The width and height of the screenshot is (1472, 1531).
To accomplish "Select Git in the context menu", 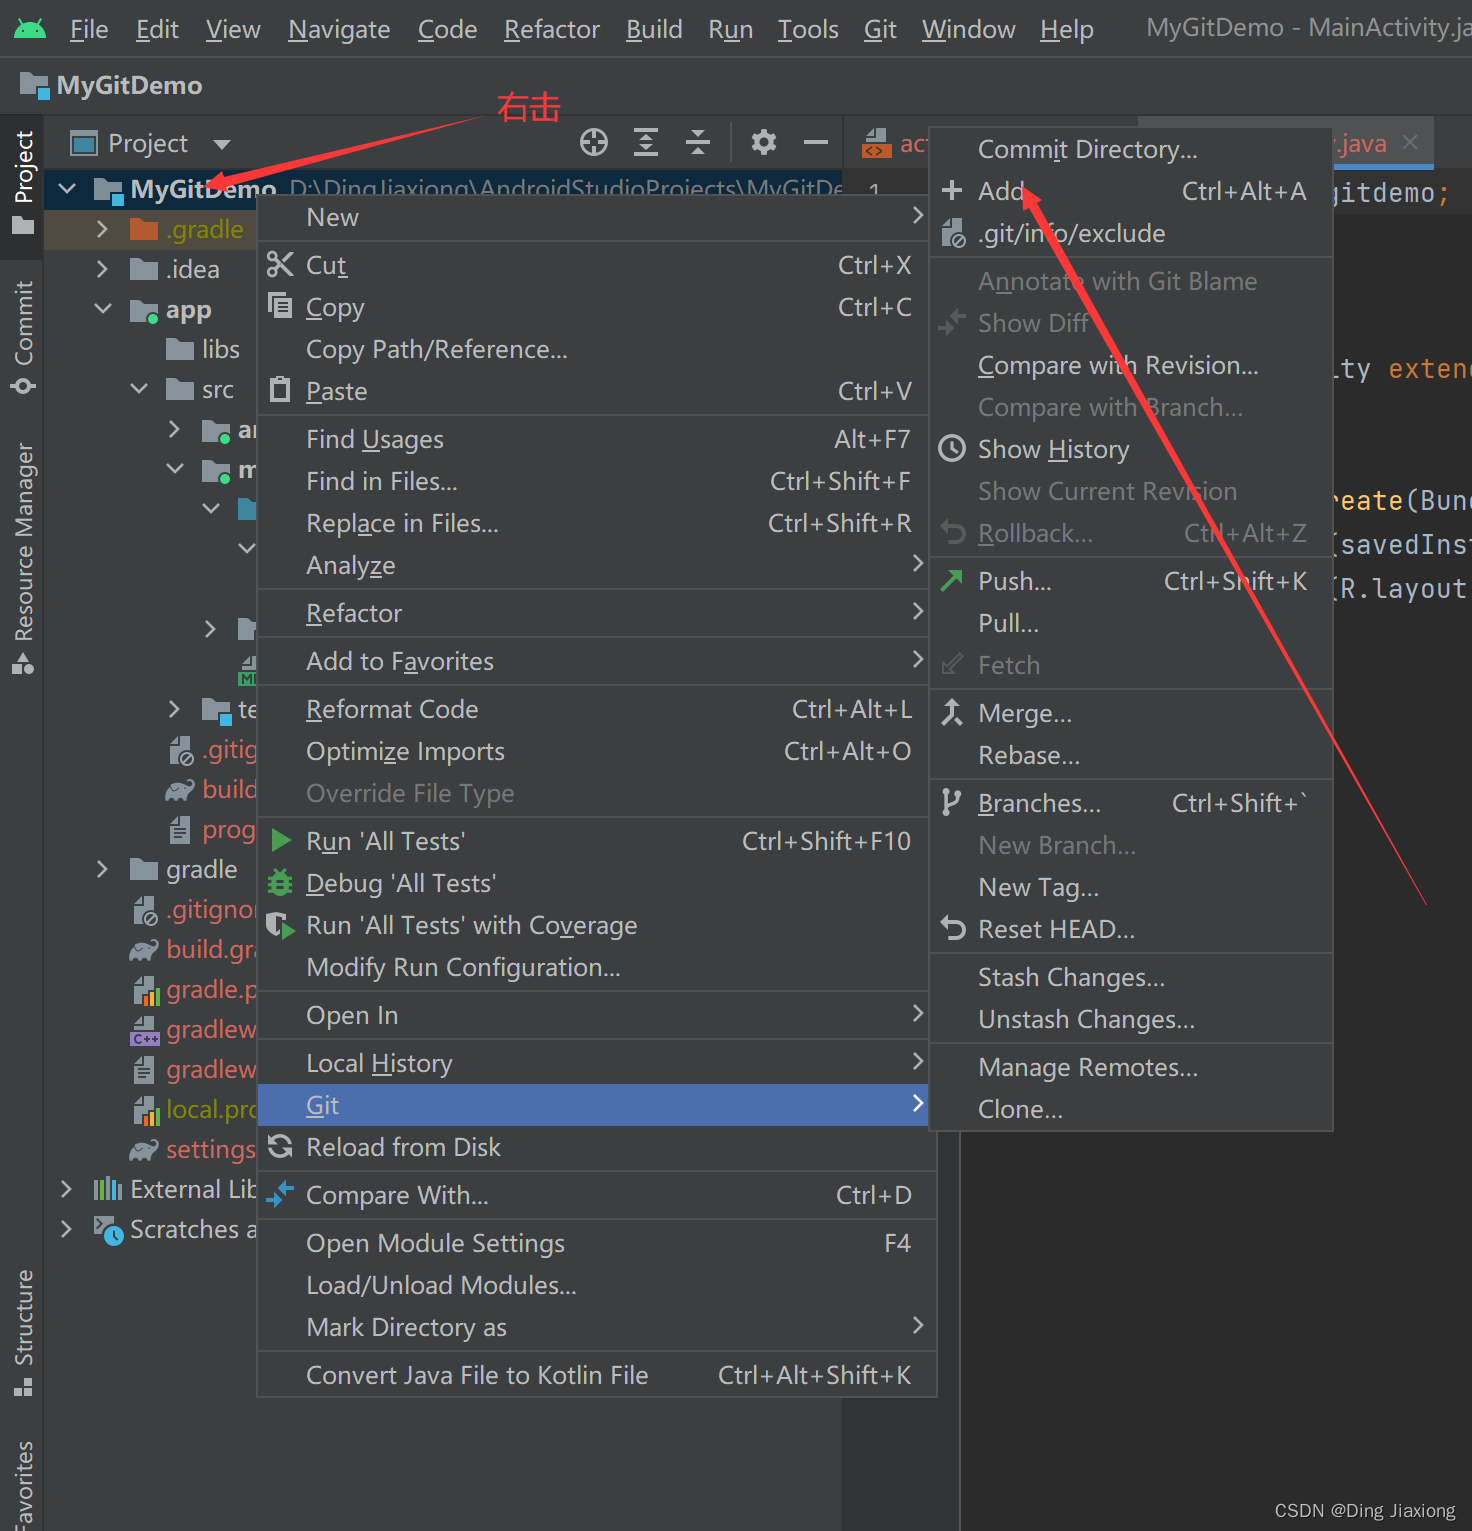I will tap(593, 1105).
